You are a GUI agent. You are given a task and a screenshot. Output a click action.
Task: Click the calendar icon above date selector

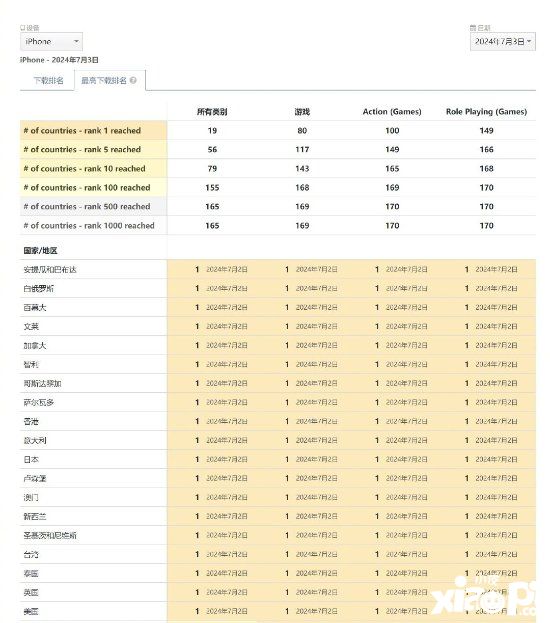(x=473, y=28)
